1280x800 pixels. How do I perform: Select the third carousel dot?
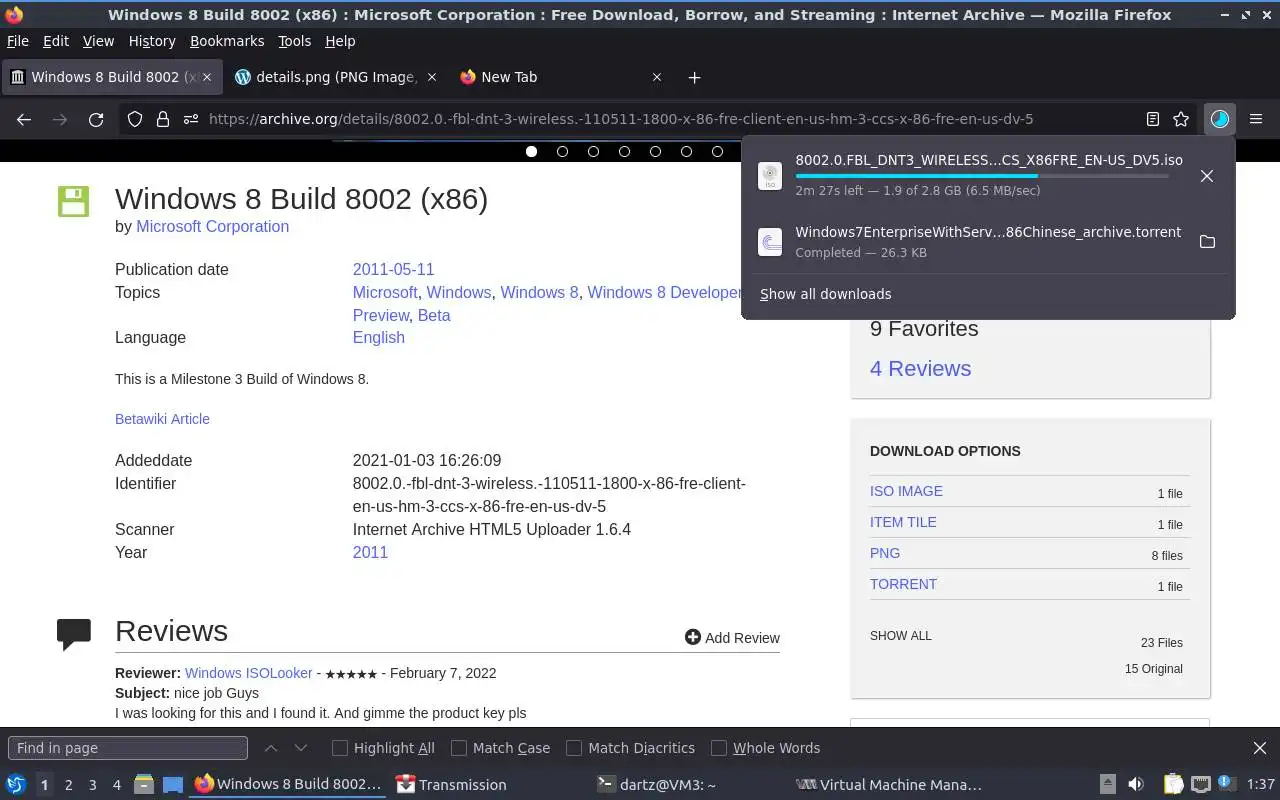pyautogui.click(x=593, y=152)
